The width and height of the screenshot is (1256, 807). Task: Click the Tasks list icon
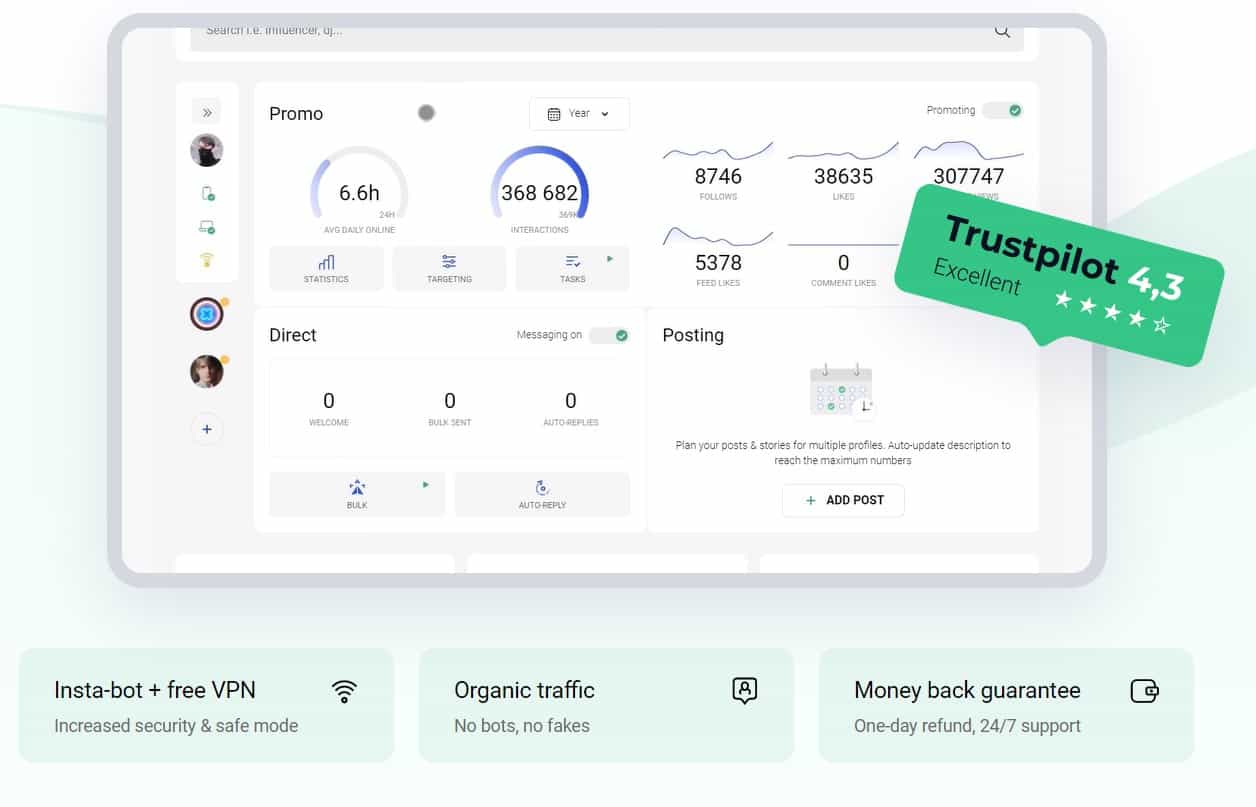click(x=572, y=261)
